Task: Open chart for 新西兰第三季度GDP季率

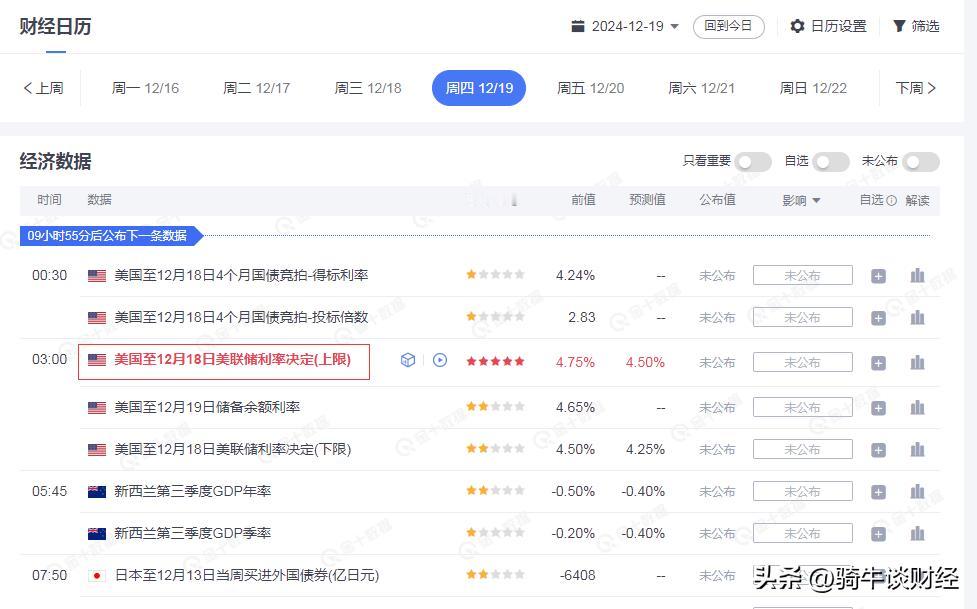Action: [x=917, y=533]
